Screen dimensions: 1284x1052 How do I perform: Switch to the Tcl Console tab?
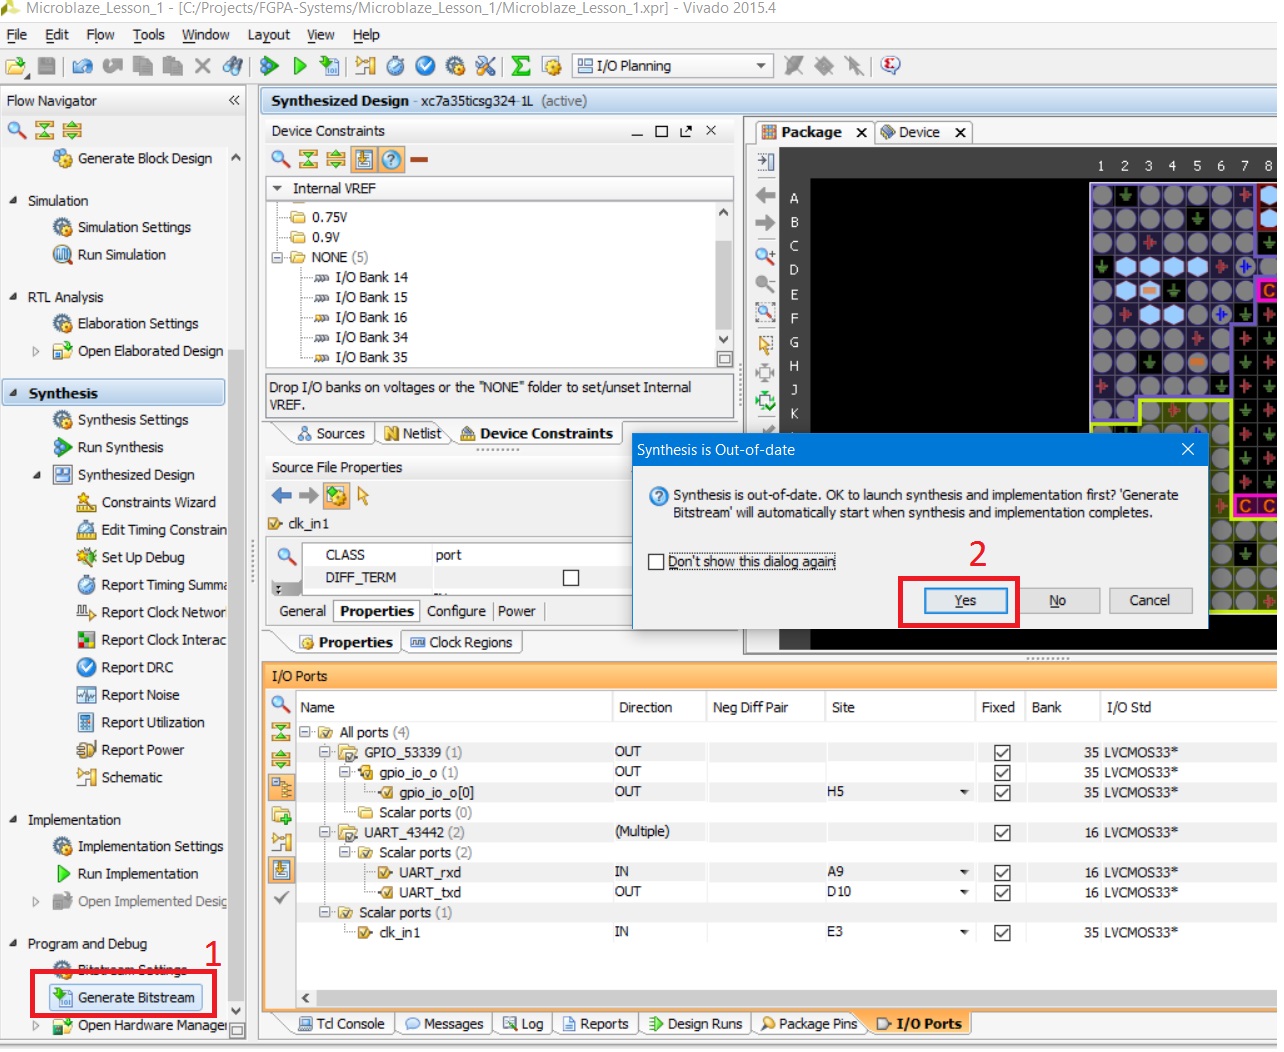pos(340,1024)
